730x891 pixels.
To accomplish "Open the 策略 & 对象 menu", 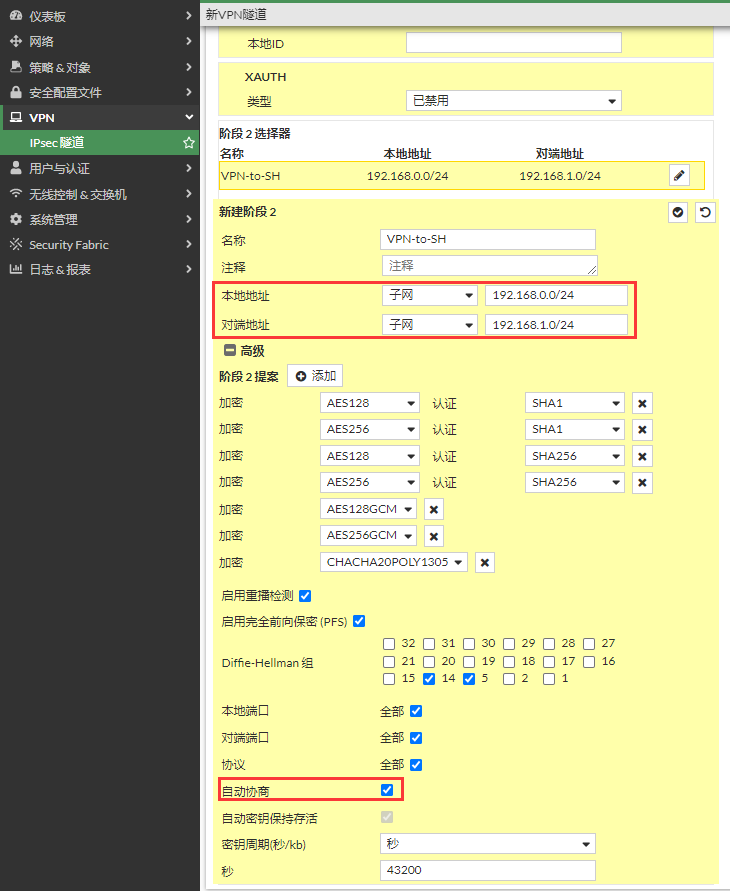I will 100,67.
